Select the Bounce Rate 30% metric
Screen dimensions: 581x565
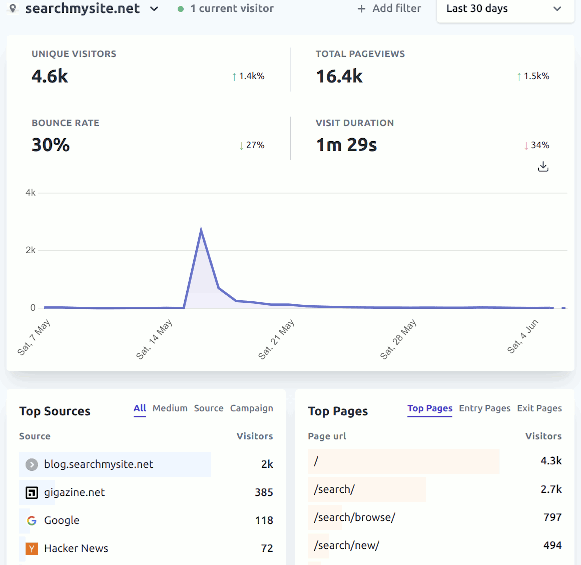(148, 137)
